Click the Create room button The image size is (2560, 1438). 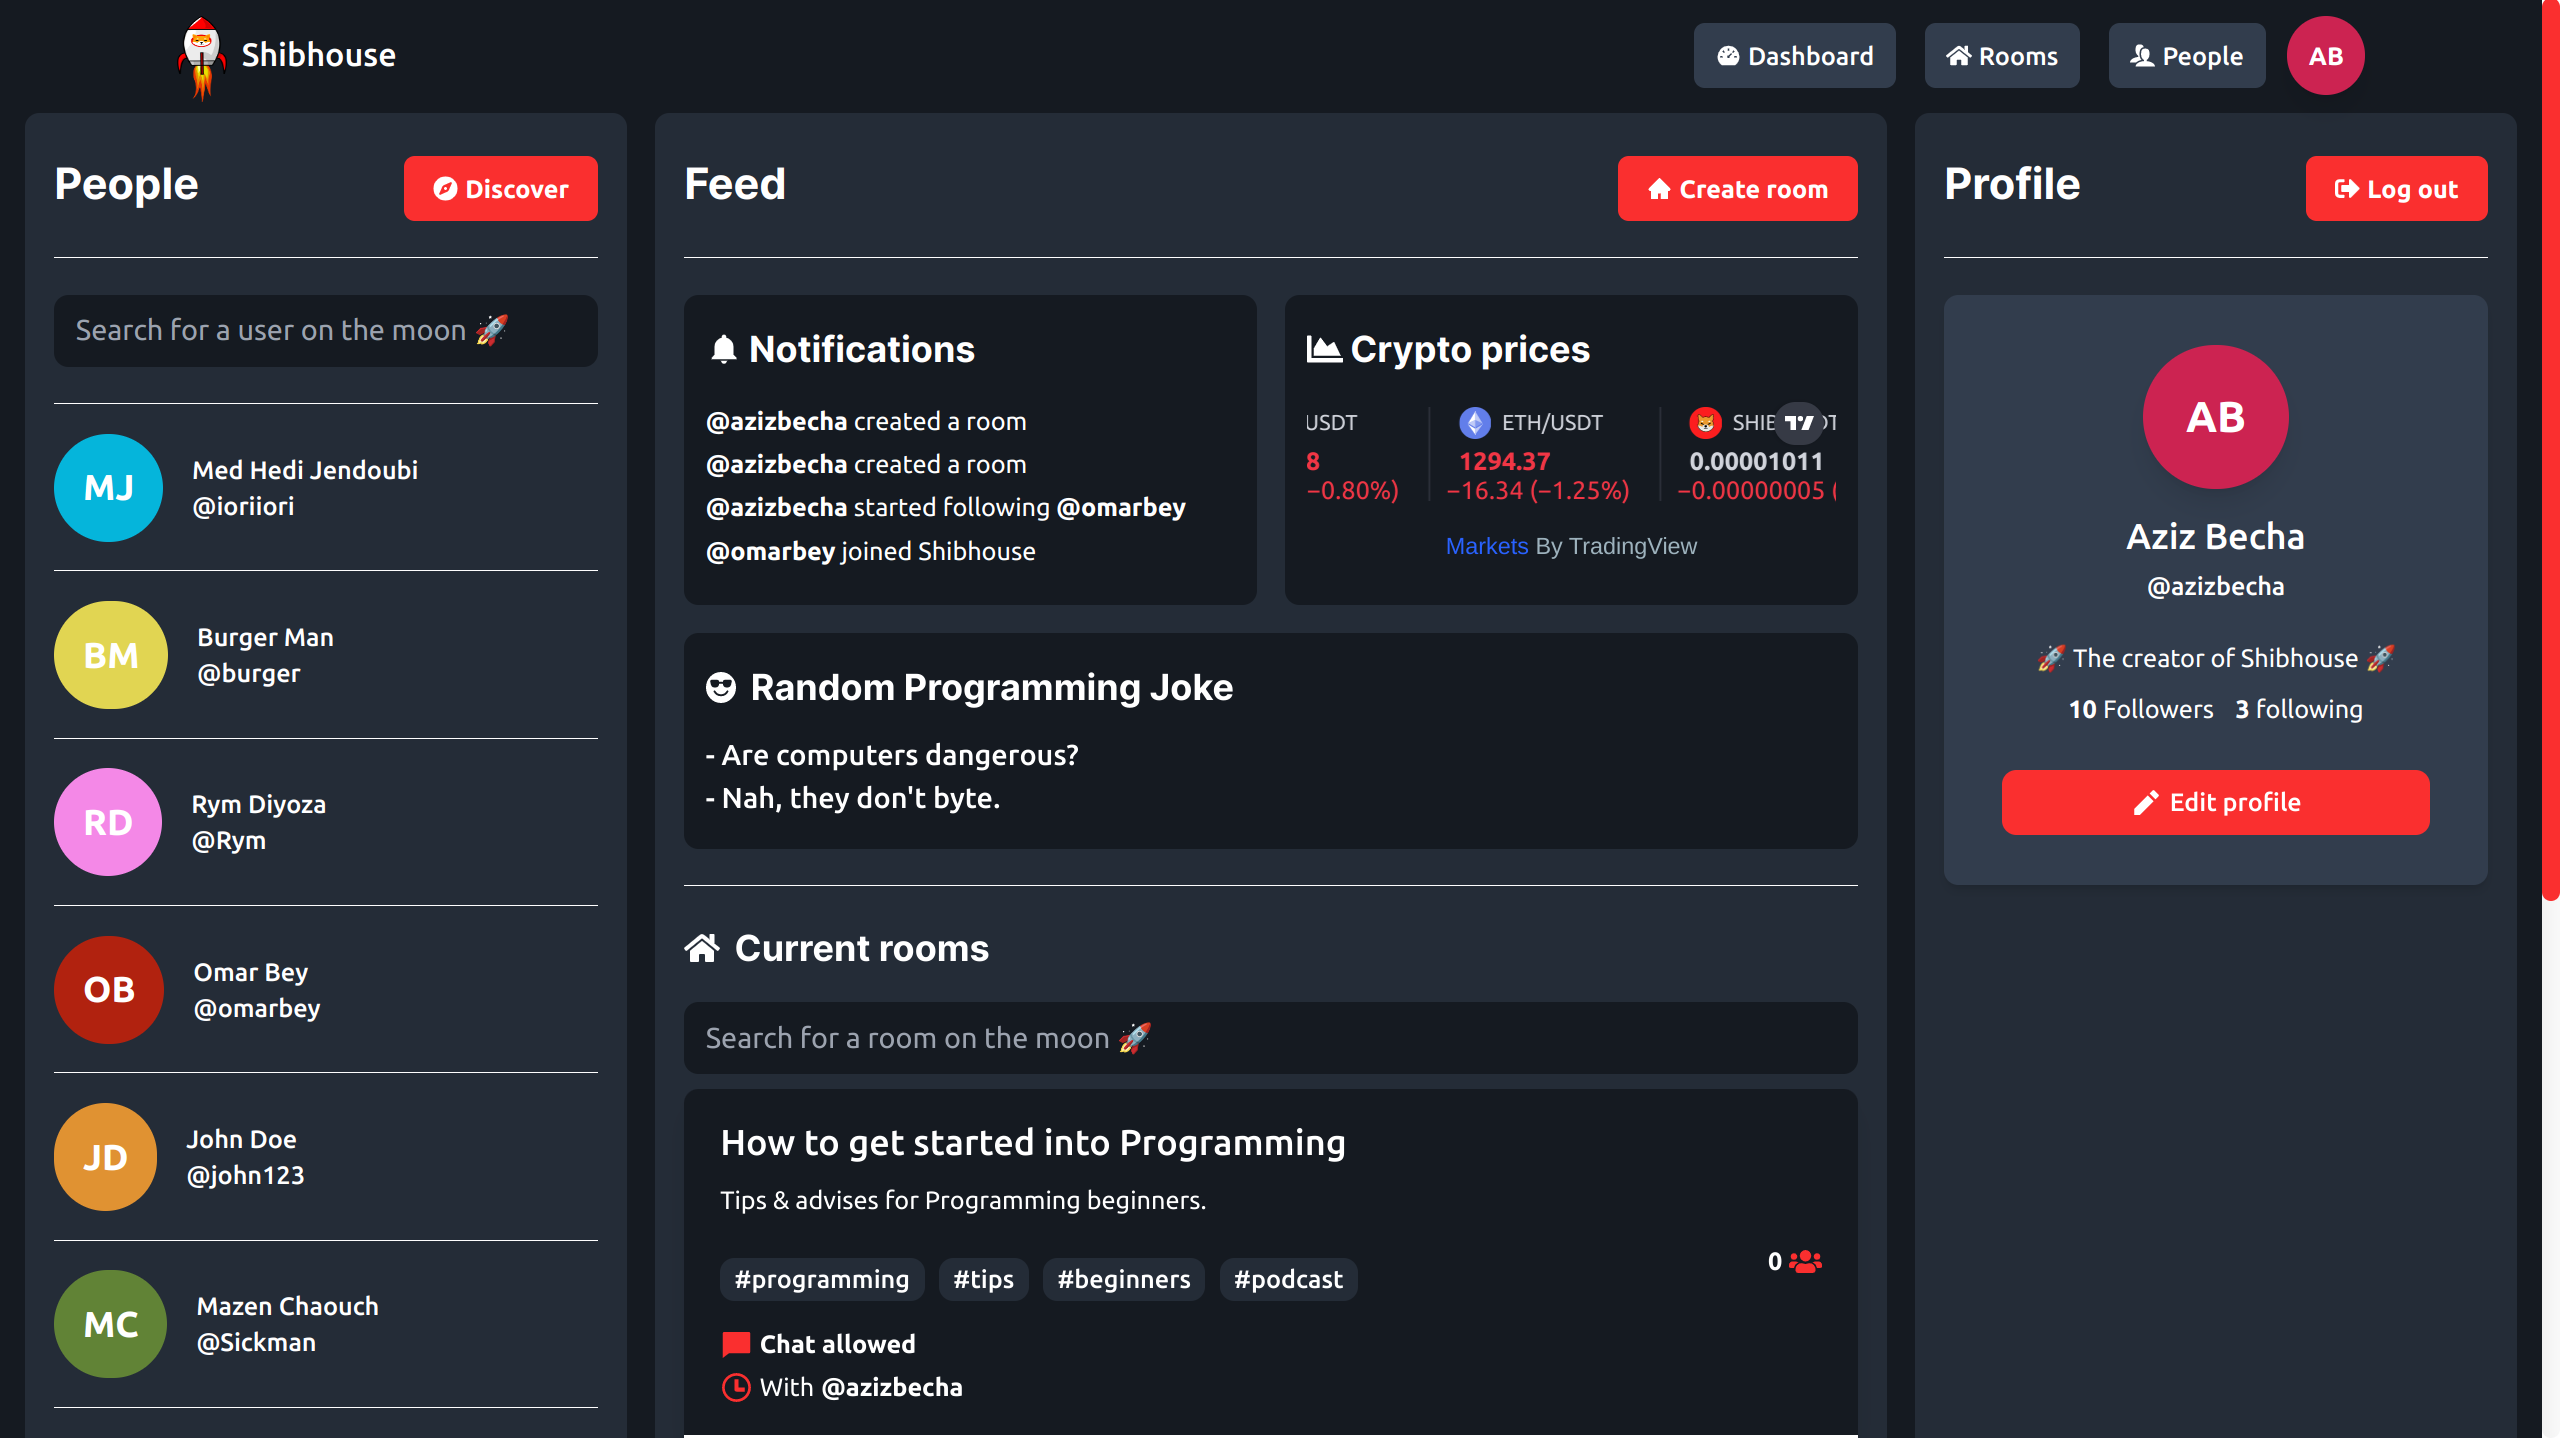click(x=1738, y=189)
